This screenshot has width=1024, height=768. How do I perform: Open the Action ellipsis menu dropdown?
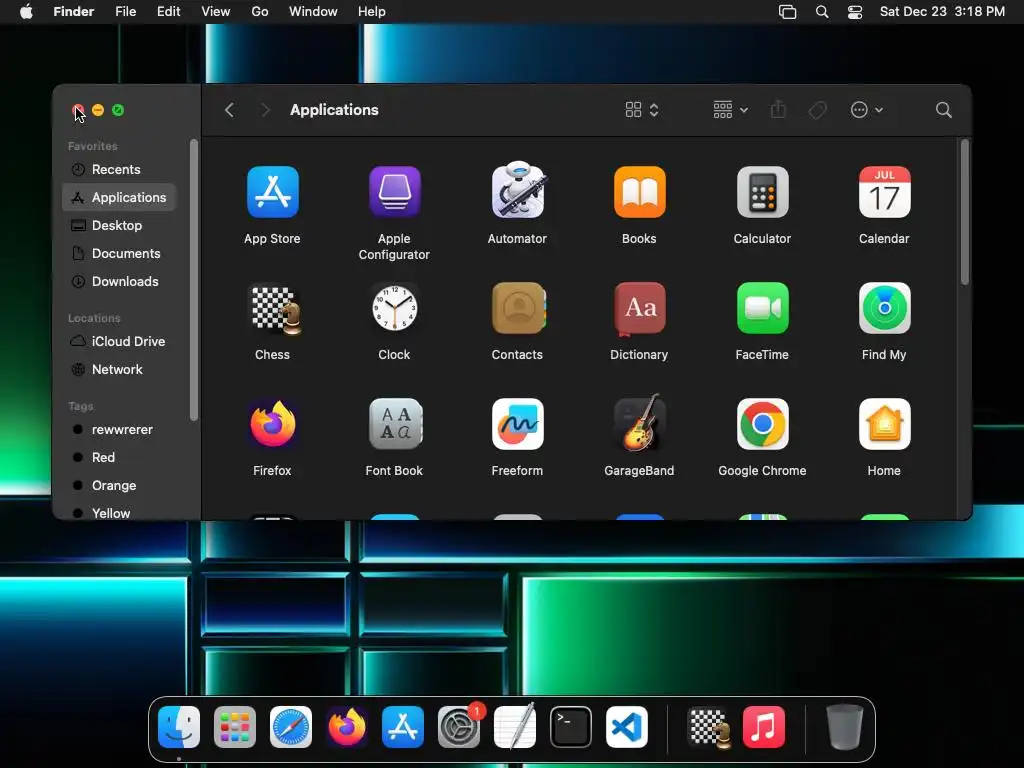coord(867,110)
